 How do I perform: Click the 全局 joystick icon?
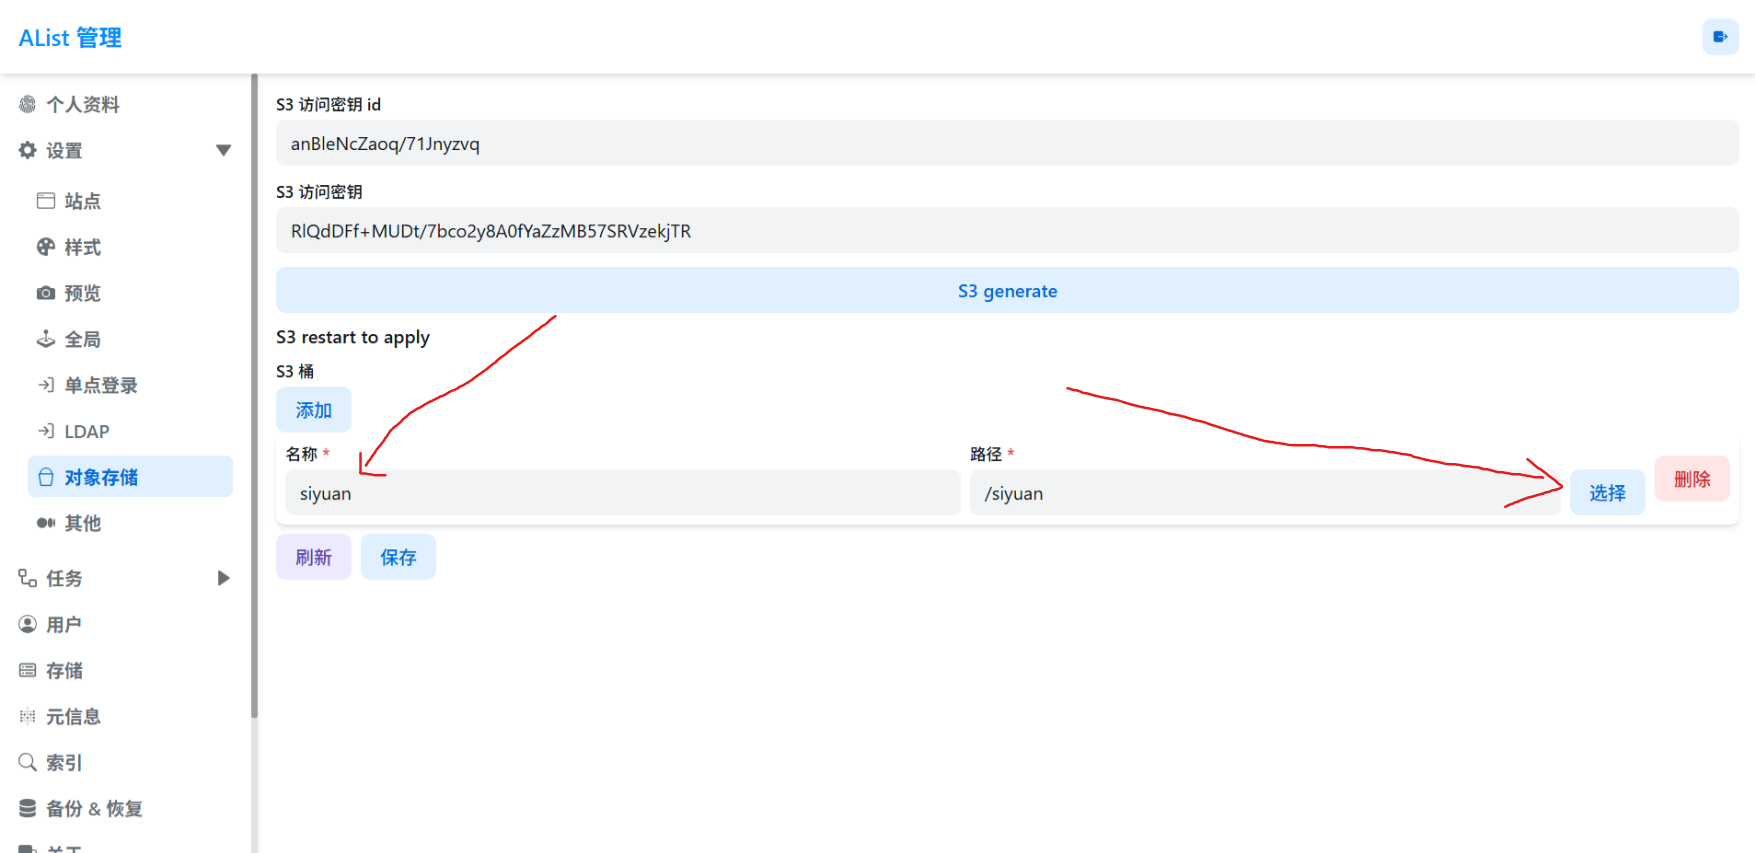point(46,339)
